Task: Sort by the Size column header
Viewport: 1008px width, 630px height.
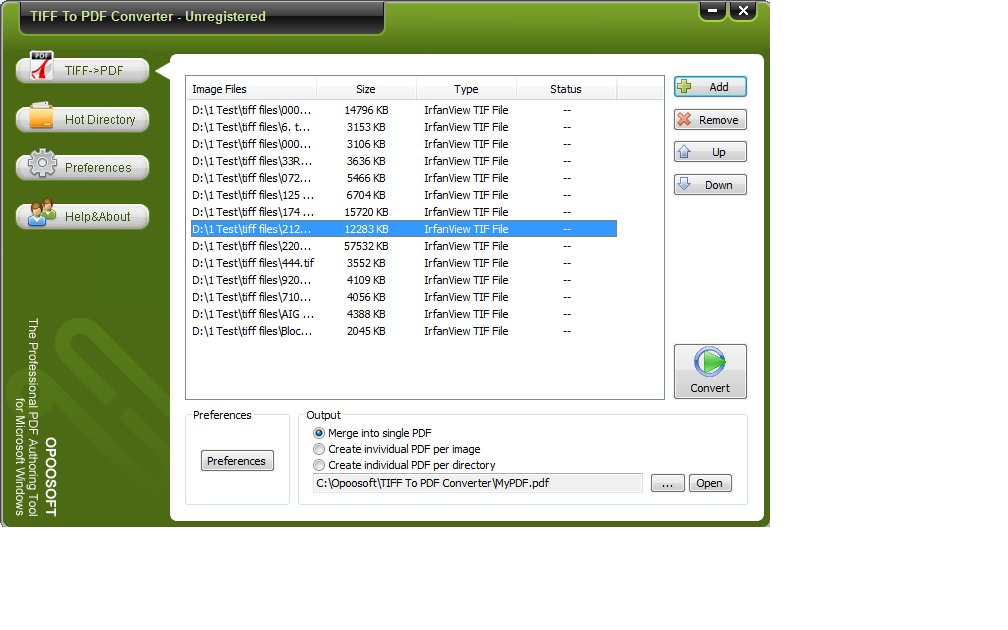Action: (366, 89)
